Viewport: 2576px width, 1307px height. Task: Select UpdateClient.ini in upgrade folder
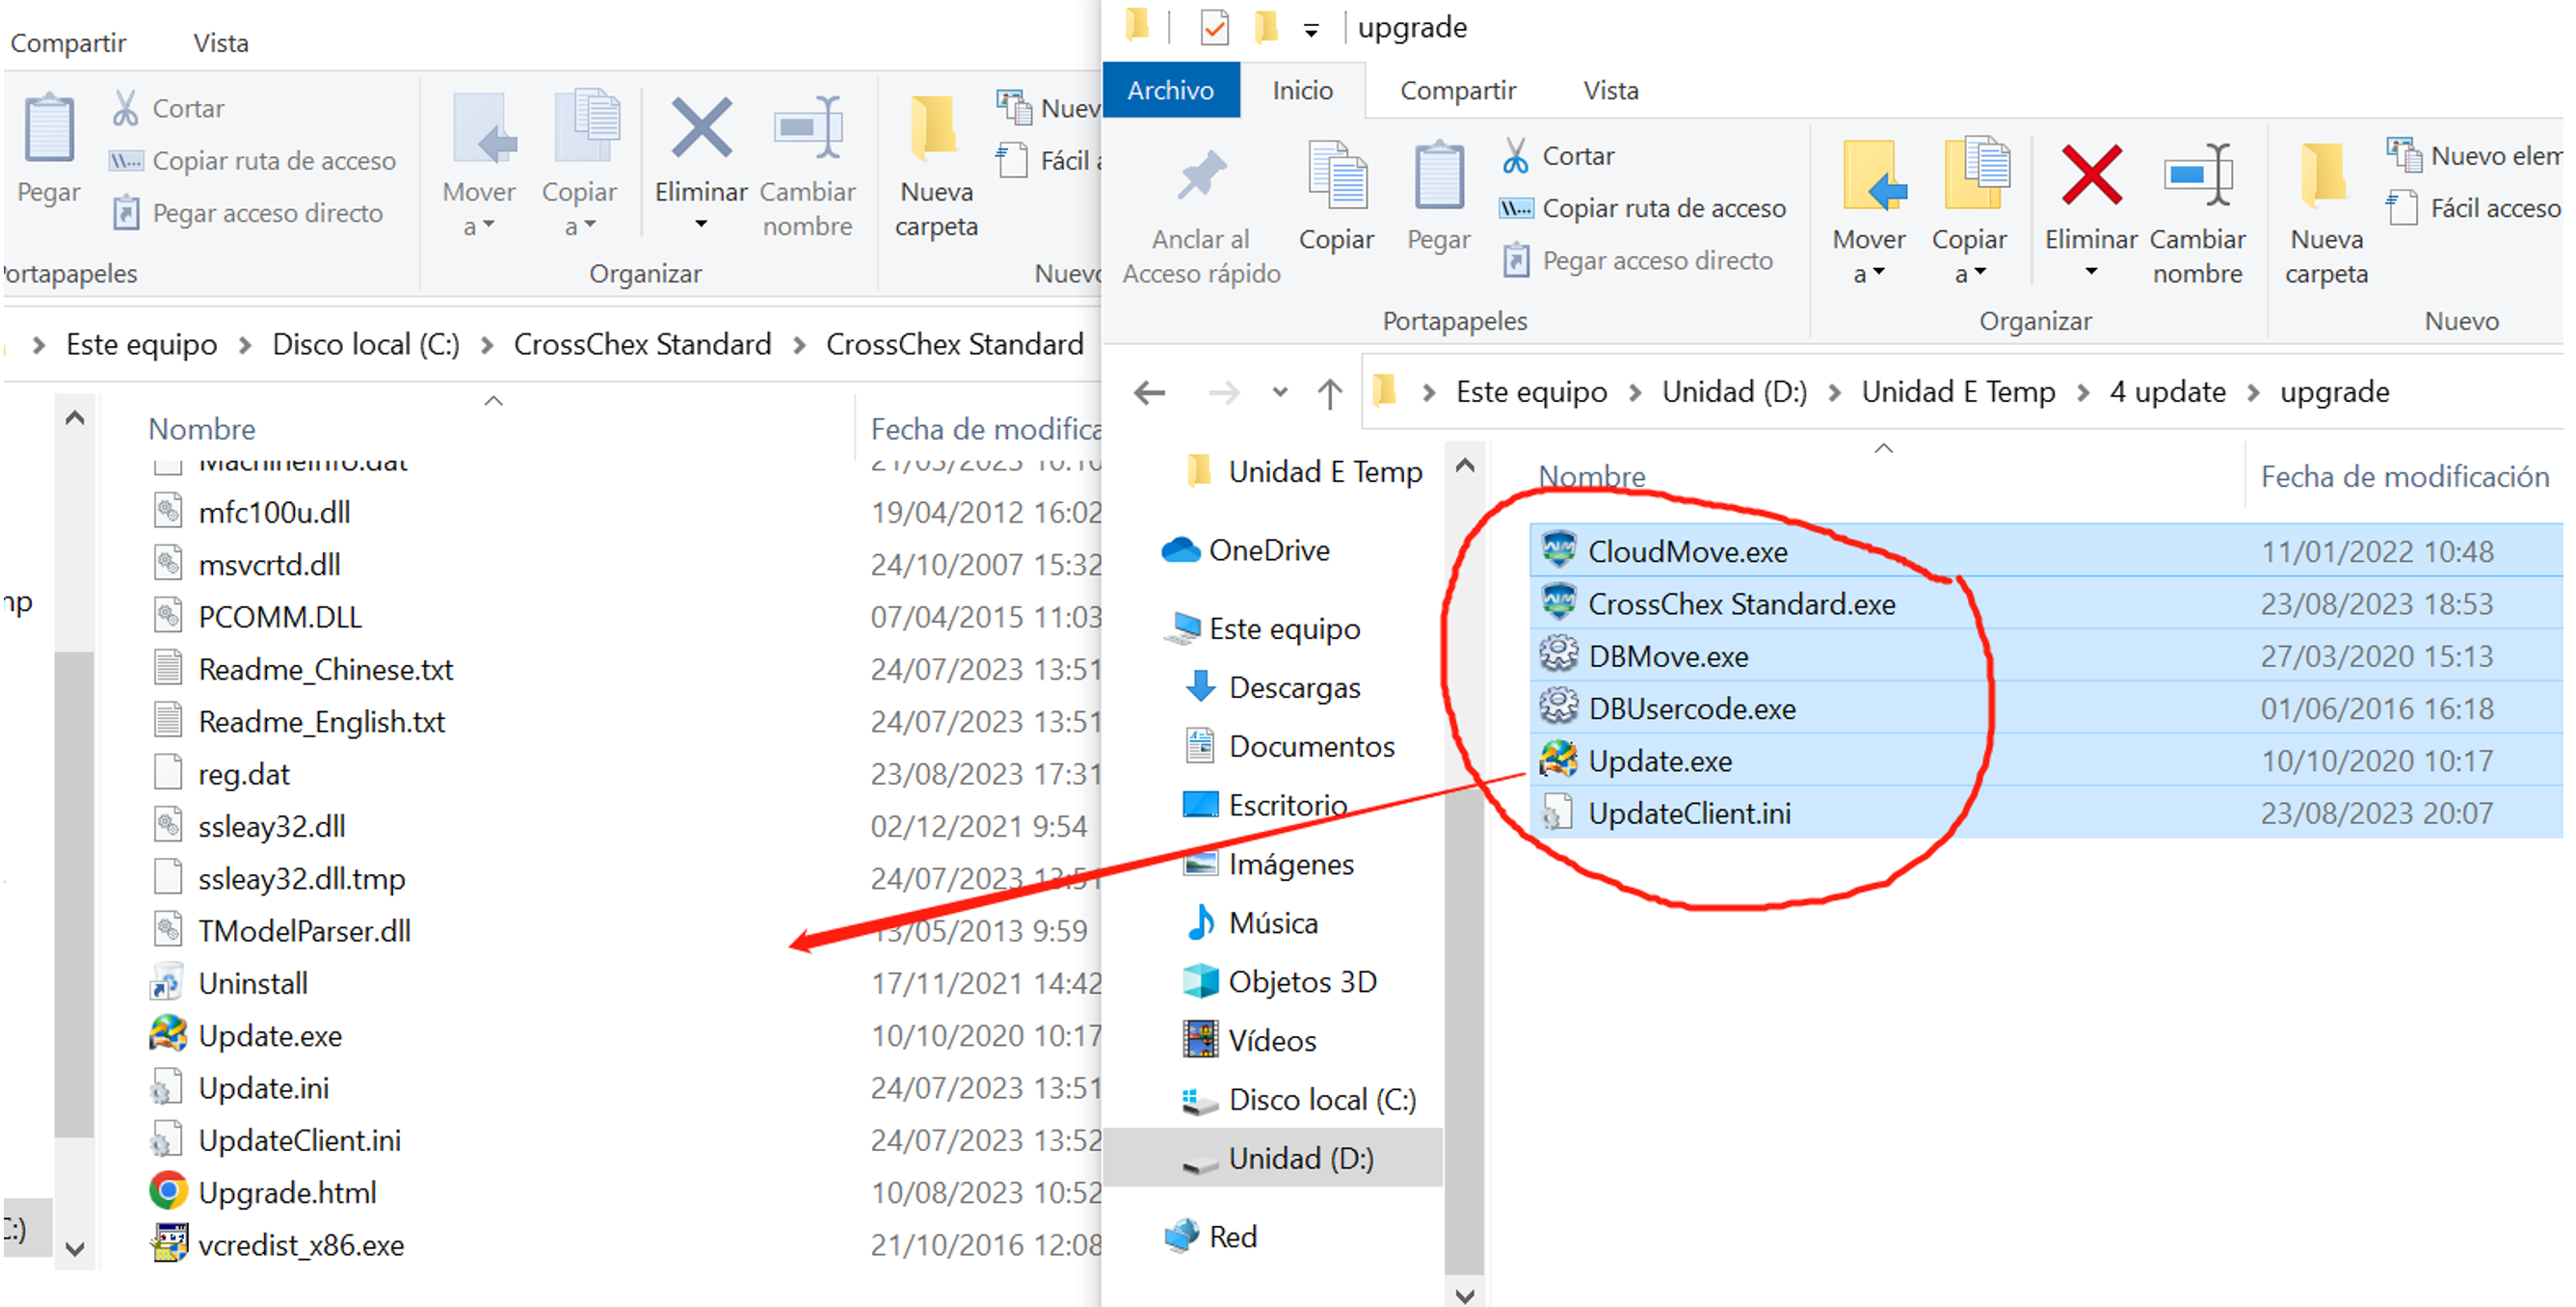[x=2045, y=813]
